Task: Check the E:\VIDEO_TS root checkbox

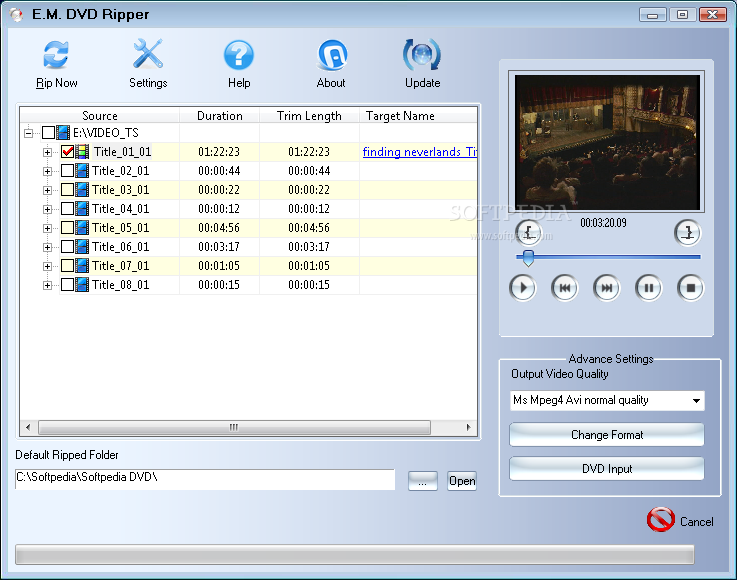Action: tap(48, 133)
